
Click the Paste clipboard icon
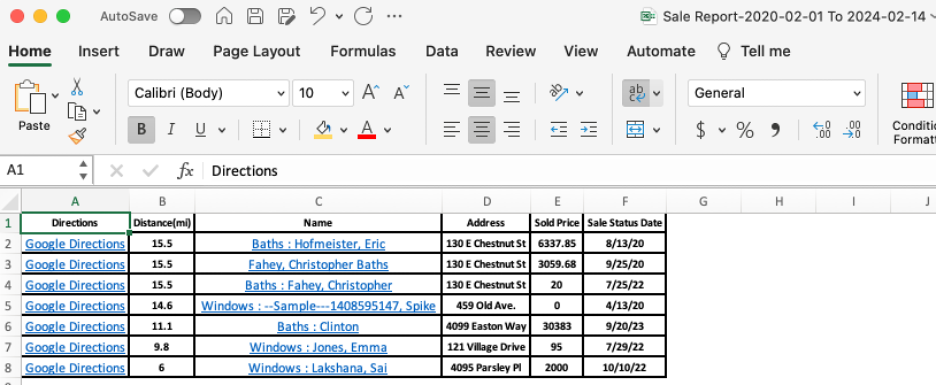pyautogui.click(x=30, y=97)
